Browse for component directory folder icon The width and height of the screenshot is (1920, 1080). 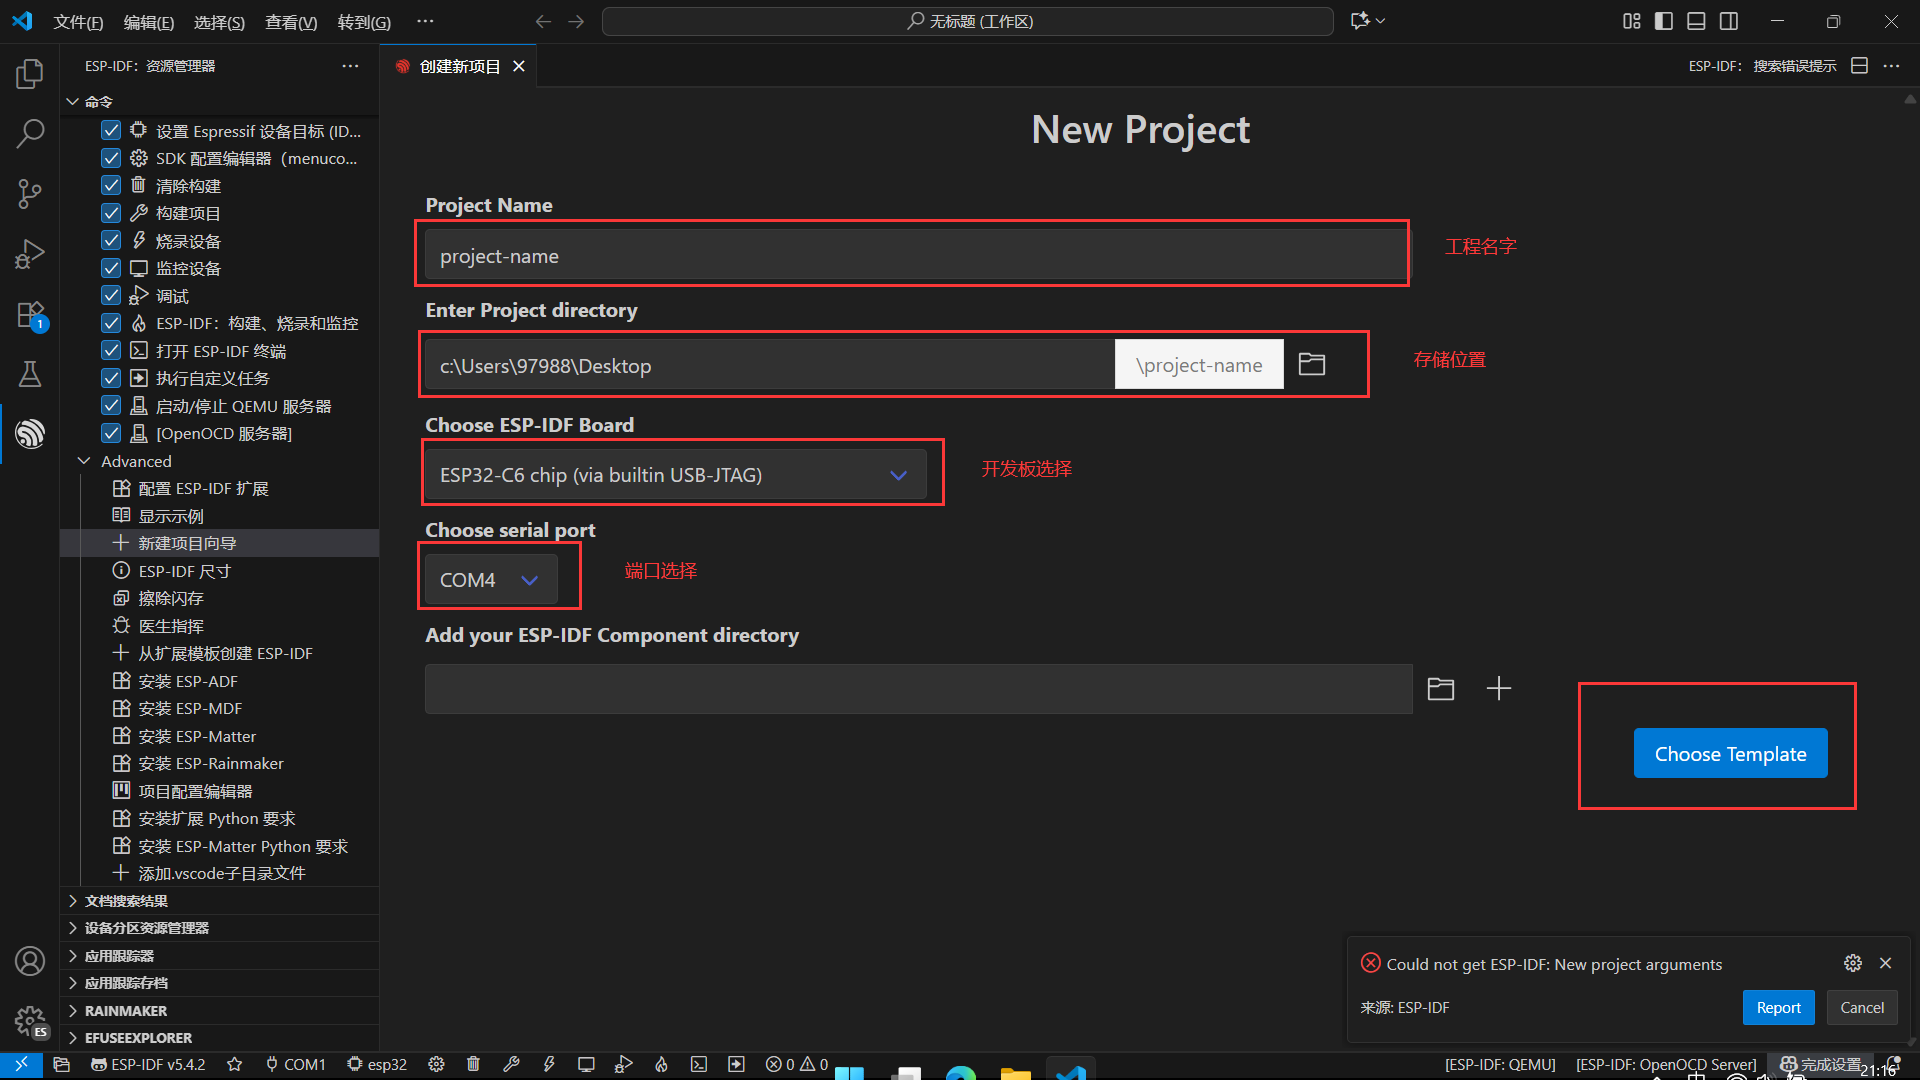[x=1440, y=688]
